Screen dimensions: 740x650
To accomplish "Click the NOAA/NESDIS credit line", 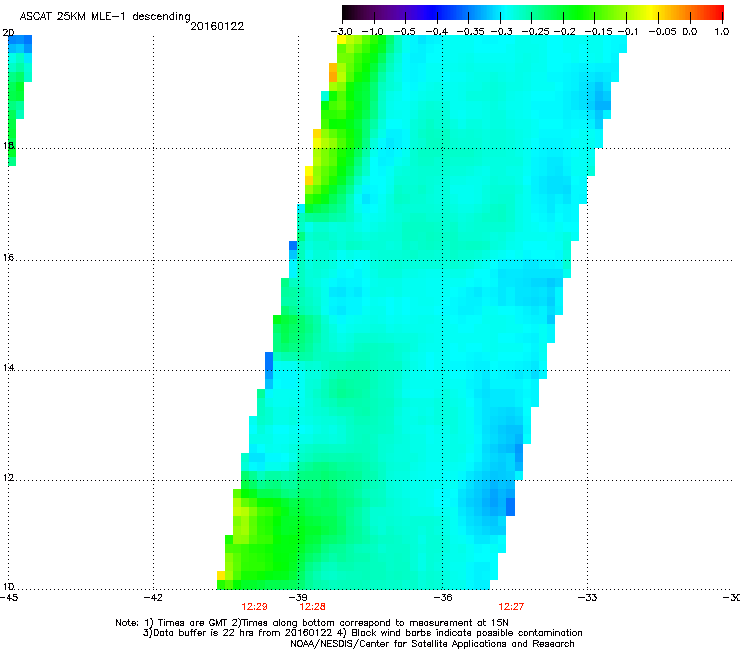I will coord(432,644).
